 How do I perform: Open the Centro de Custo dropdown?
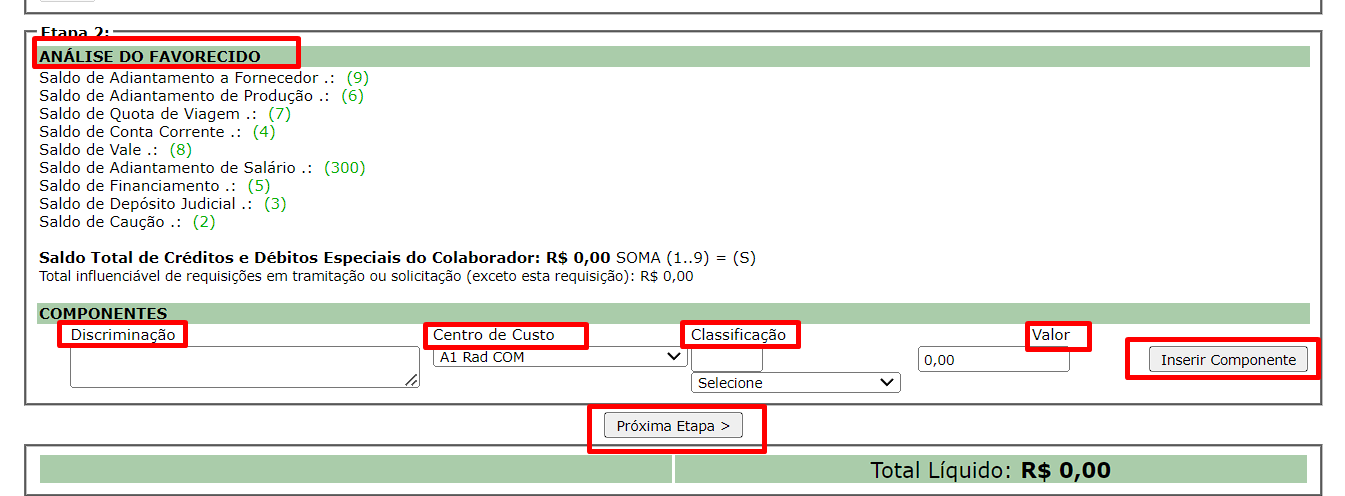pyautogui.click(x=559, y=357)
